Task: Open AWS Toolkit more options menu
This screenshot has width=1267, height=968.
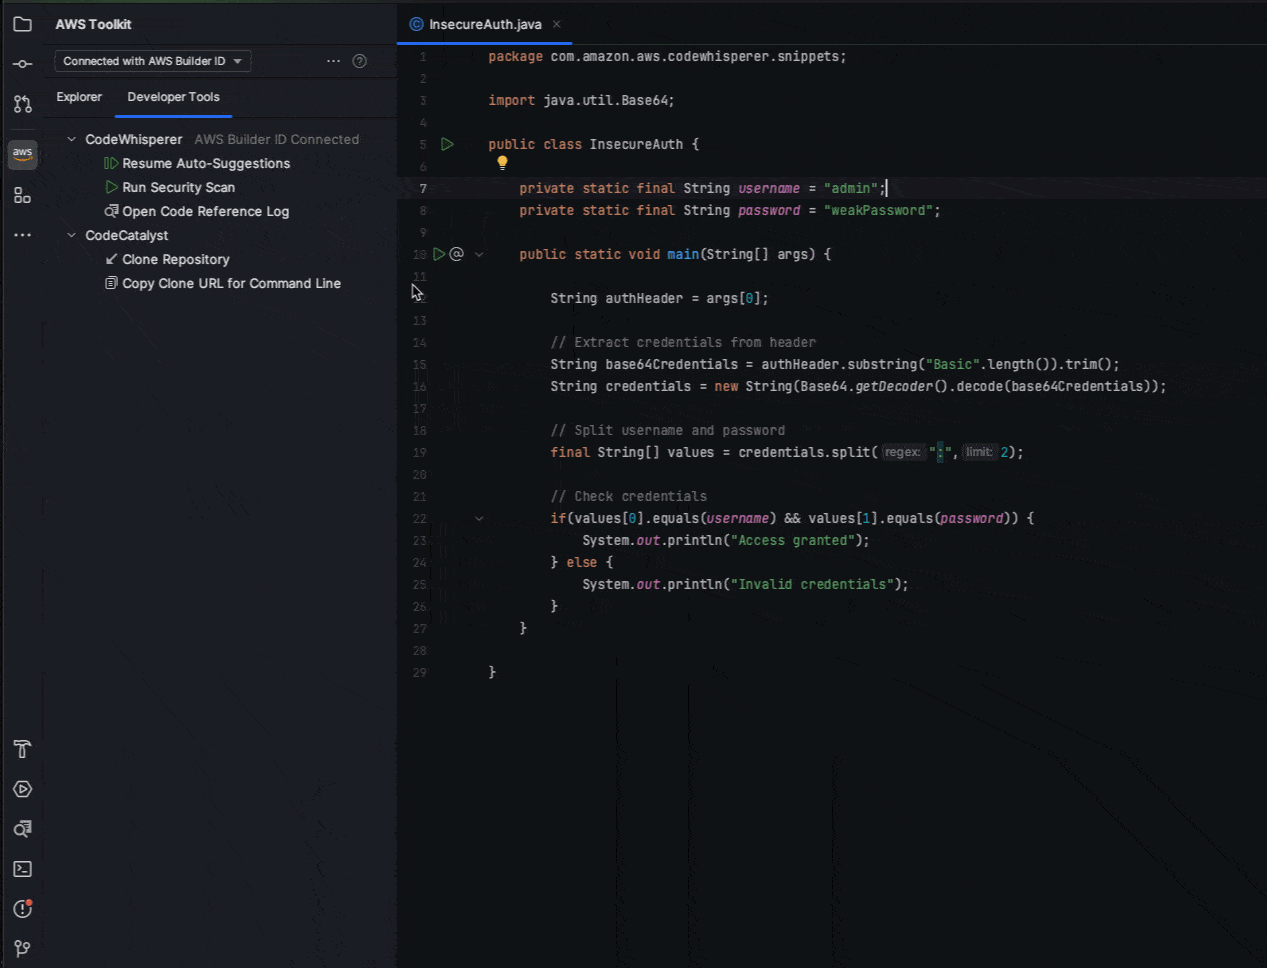Action: [x=333, y=61]
